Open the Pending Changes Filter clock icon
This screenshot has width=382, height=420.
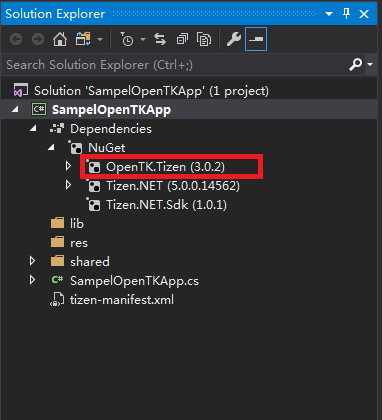pos(127,40)
